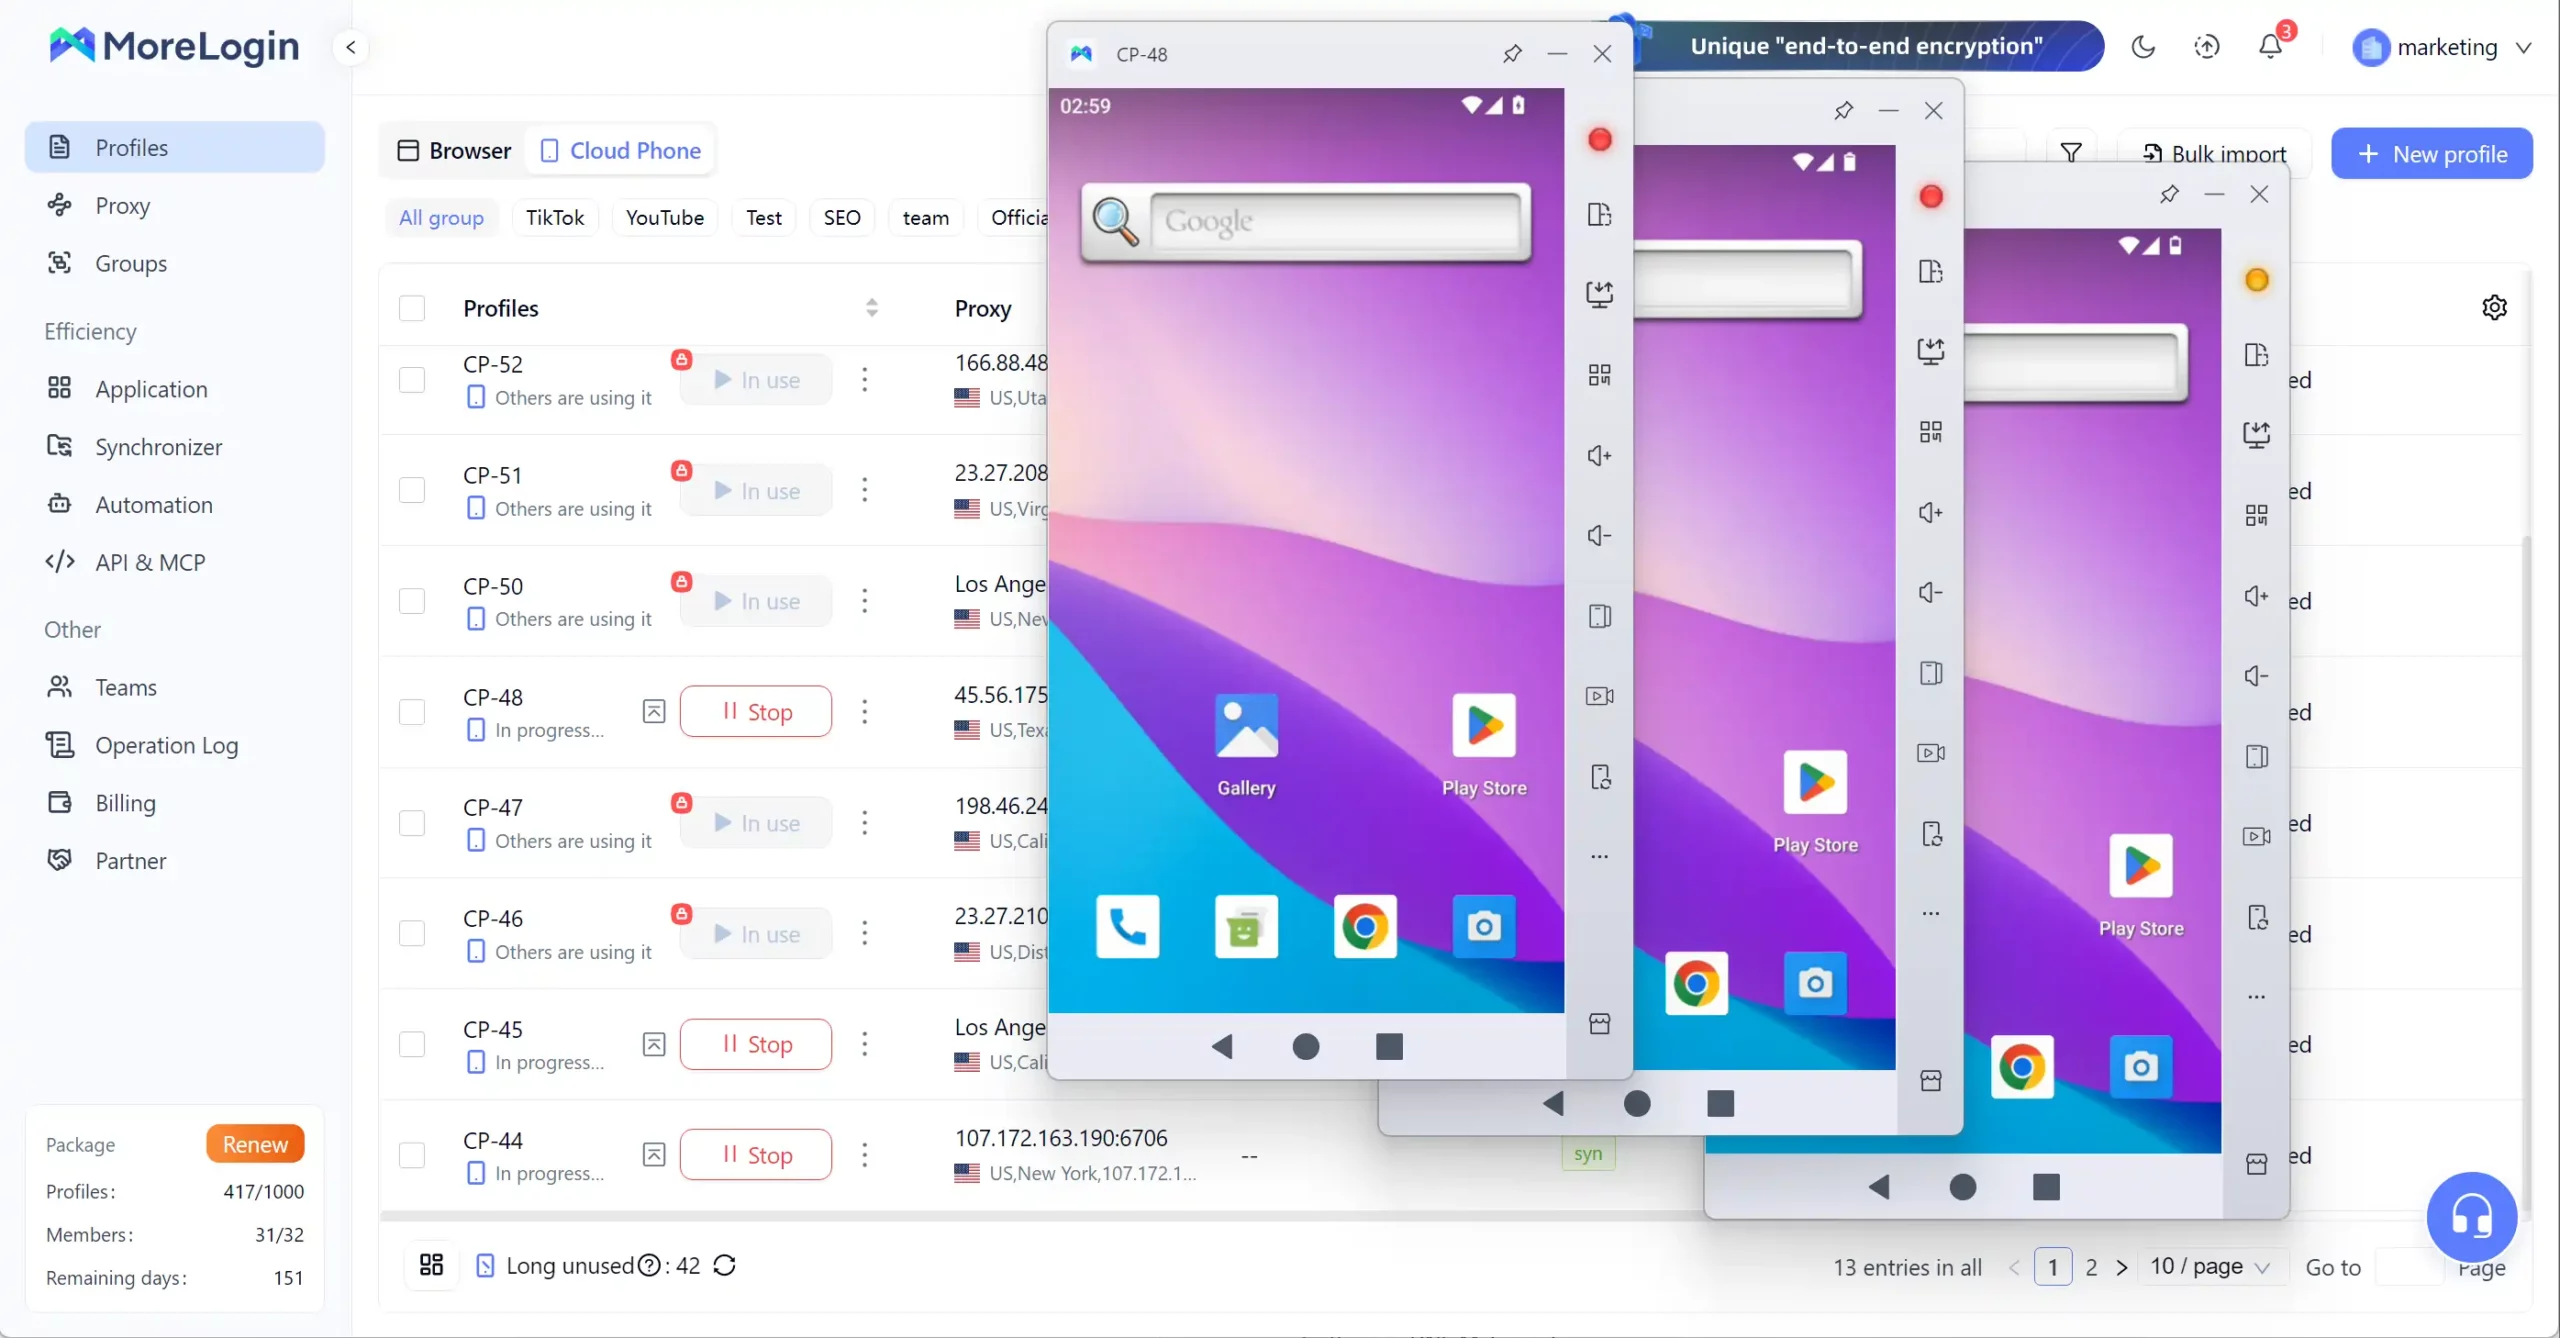Stop the CP-48 cloud phone
This screenshot has width=2560, height=1338.
tap(756, 712)
